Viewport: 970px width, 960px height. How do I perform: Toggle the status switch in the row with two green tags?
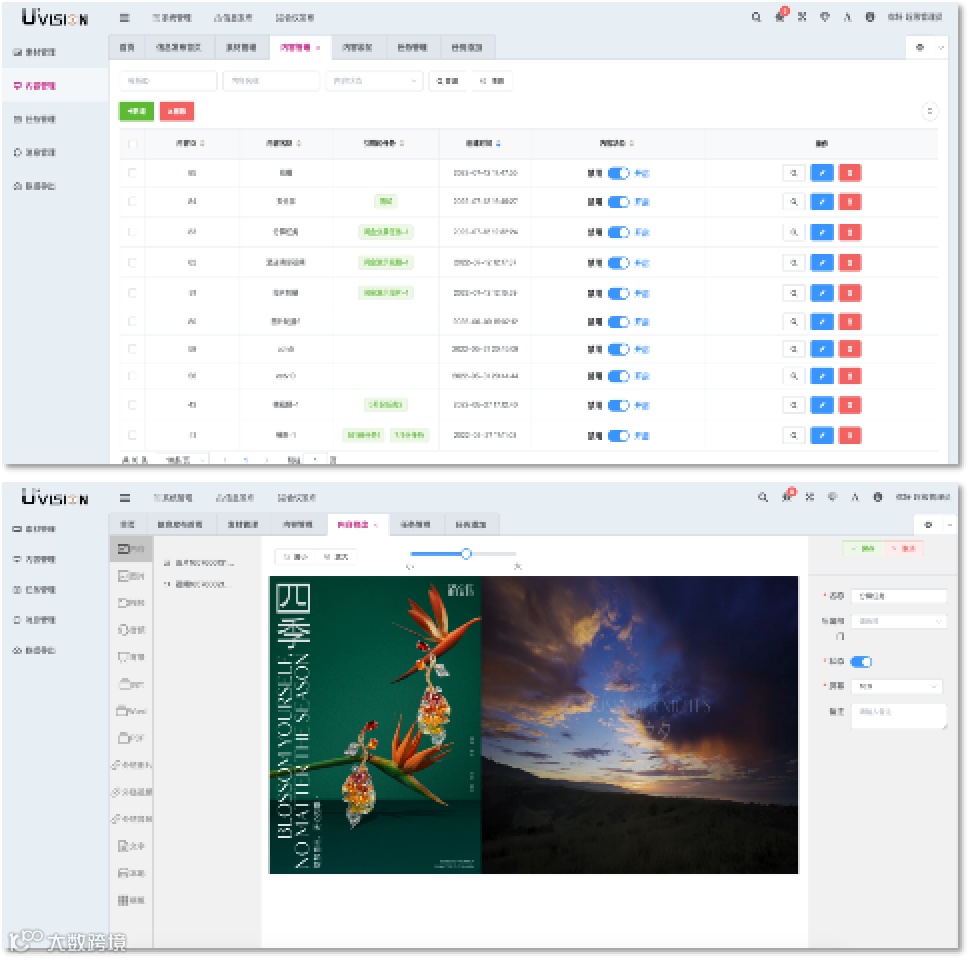tap(618, 436)
